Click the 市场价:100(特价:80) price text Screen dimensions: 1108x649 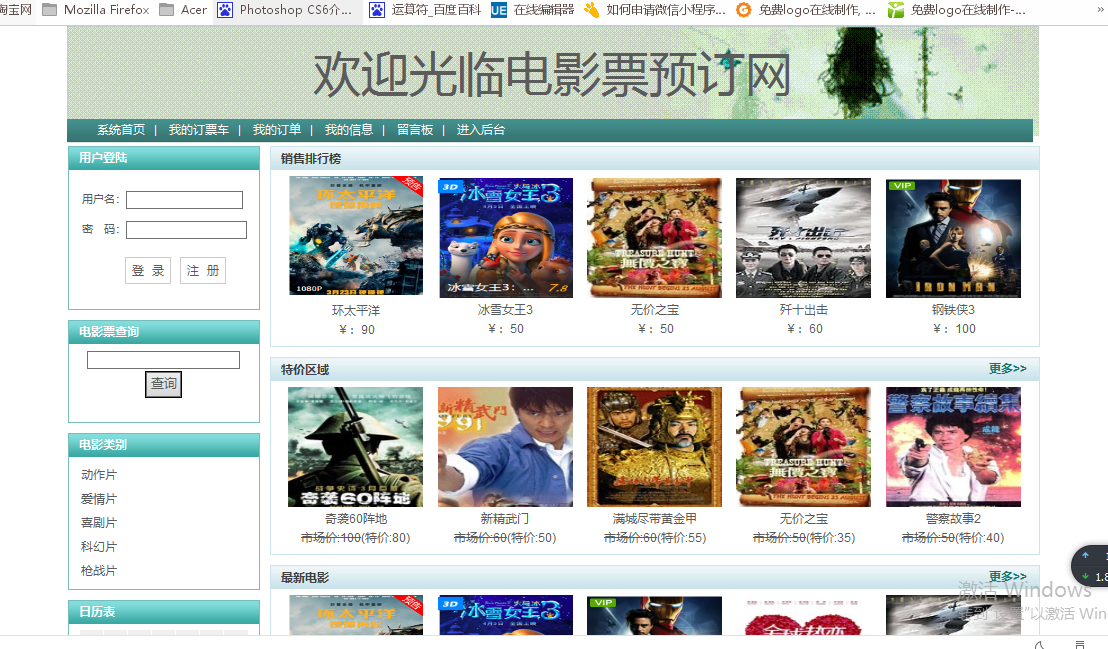(x=355, y=538)
